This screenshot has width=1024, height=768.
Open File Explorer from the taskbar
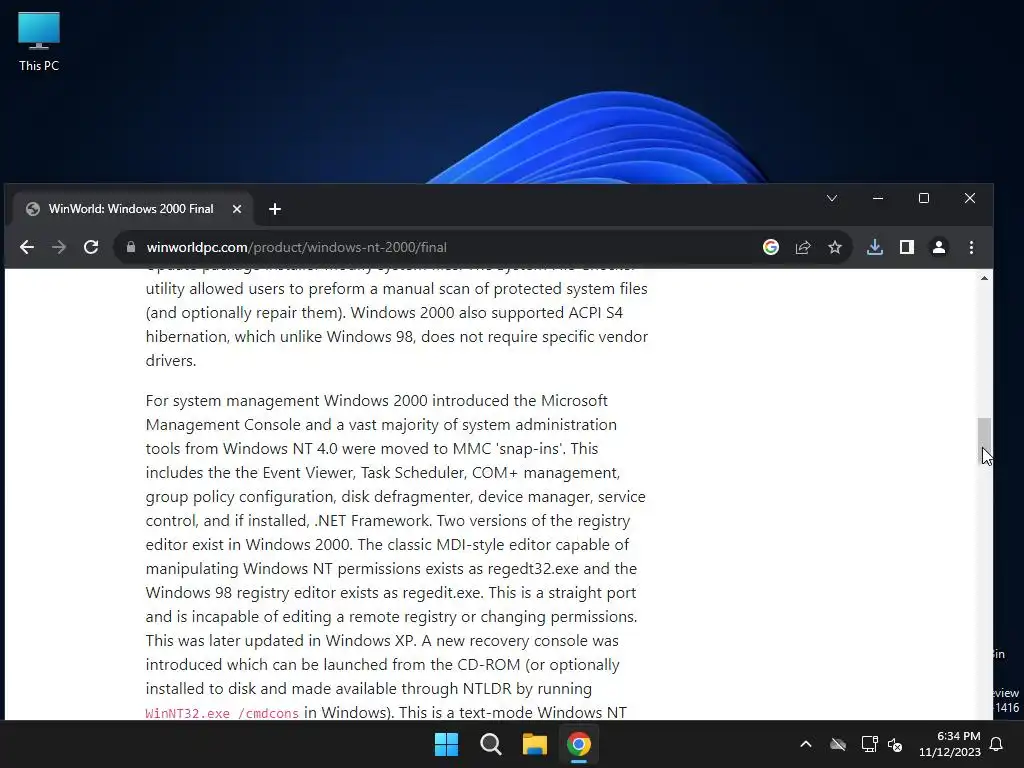tap(534, 744)
